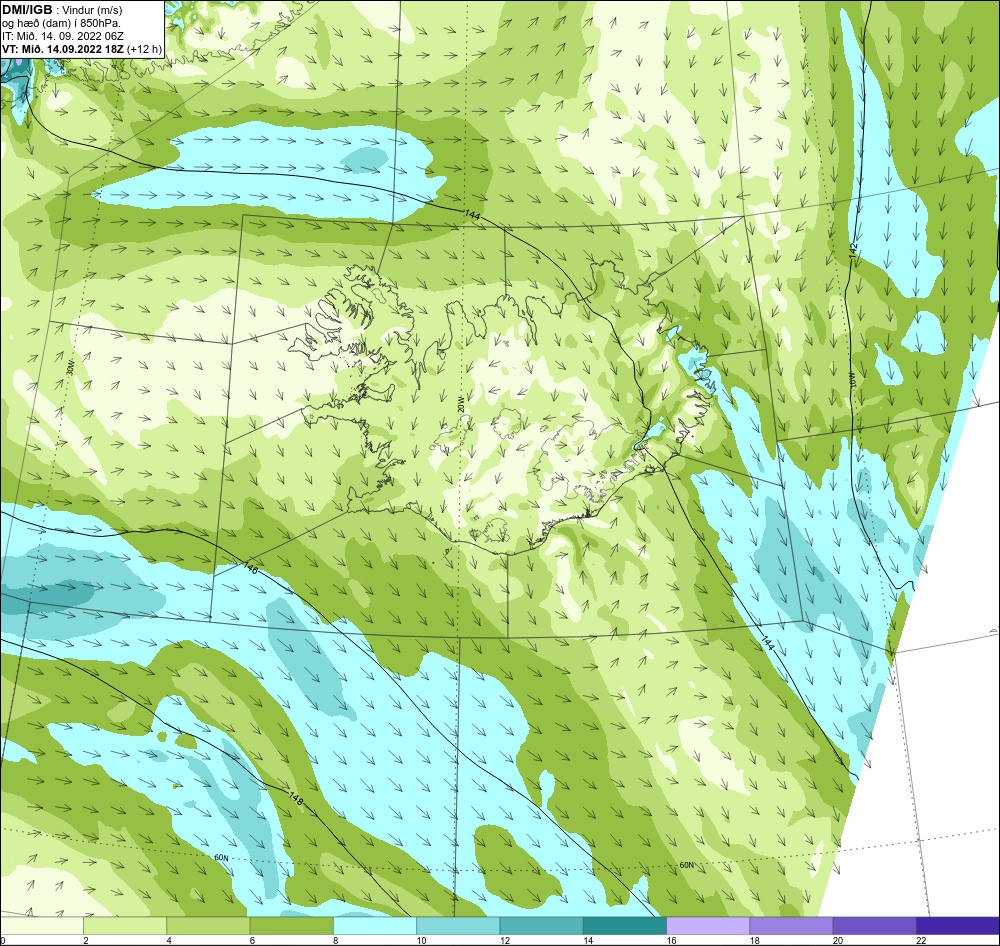1000x946 pixels.
Task: Click the legend tick value 6
Action: pos(252,940)
